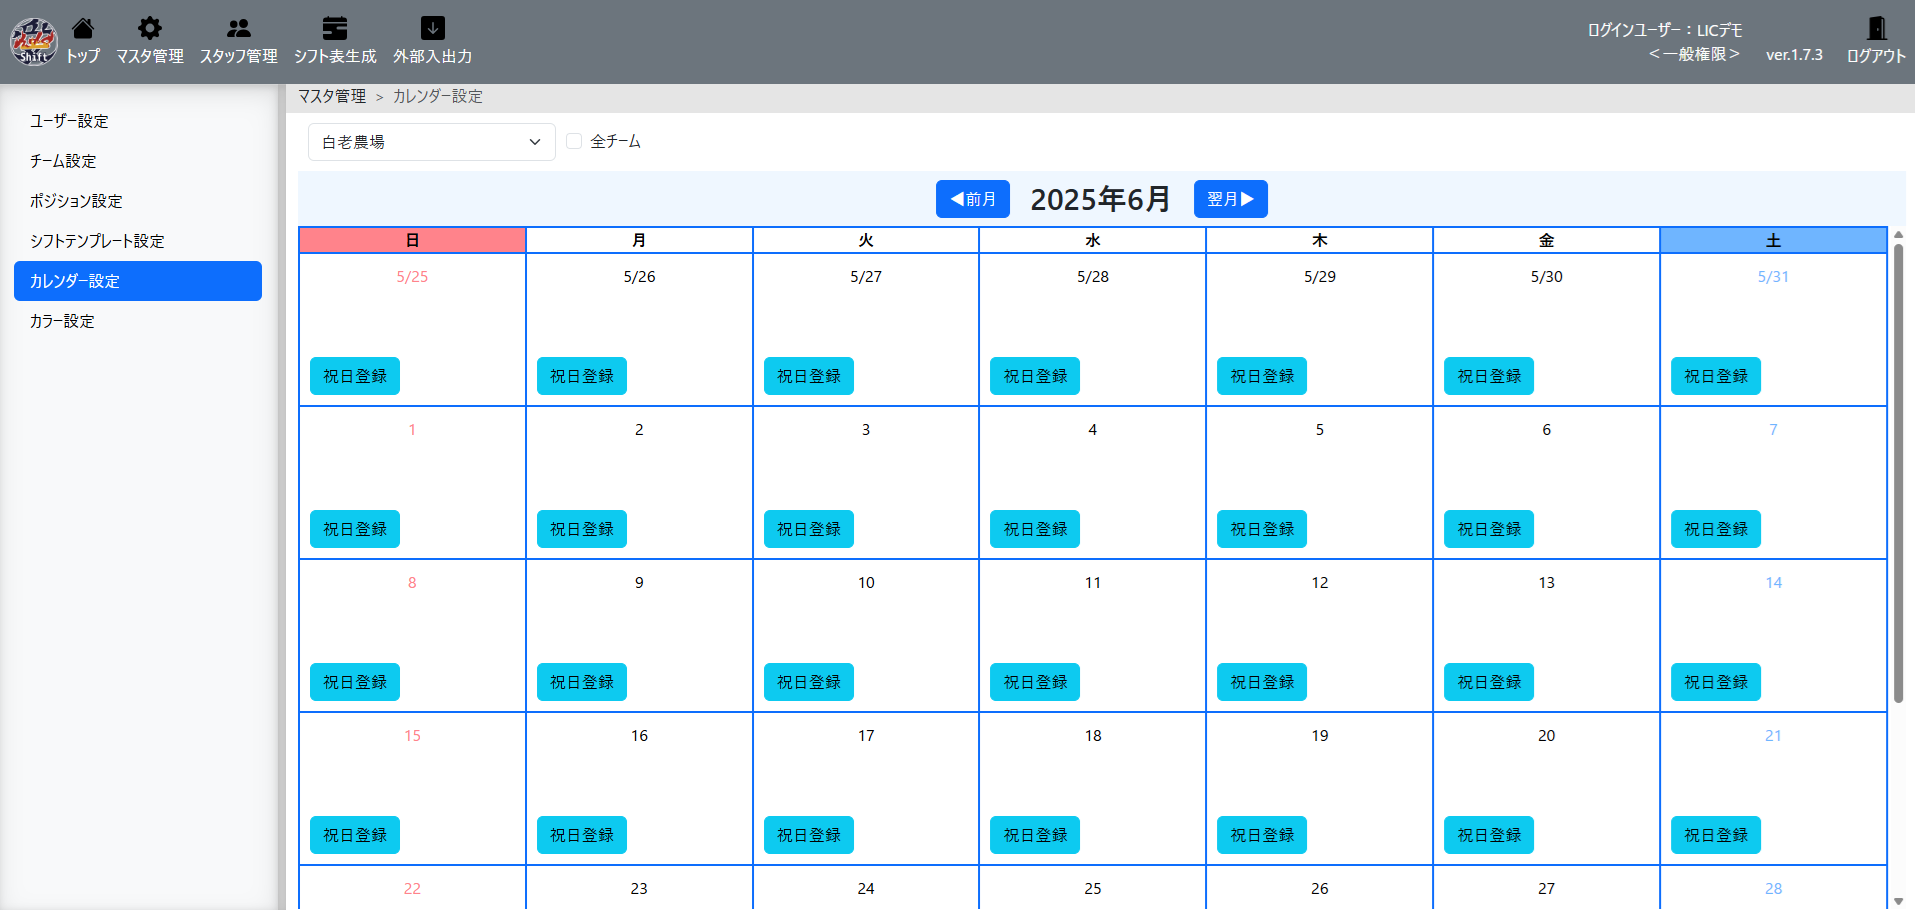Screen dimensions: 1917x910
Task: Register holiday on June 20
Action: [1489, 835]
